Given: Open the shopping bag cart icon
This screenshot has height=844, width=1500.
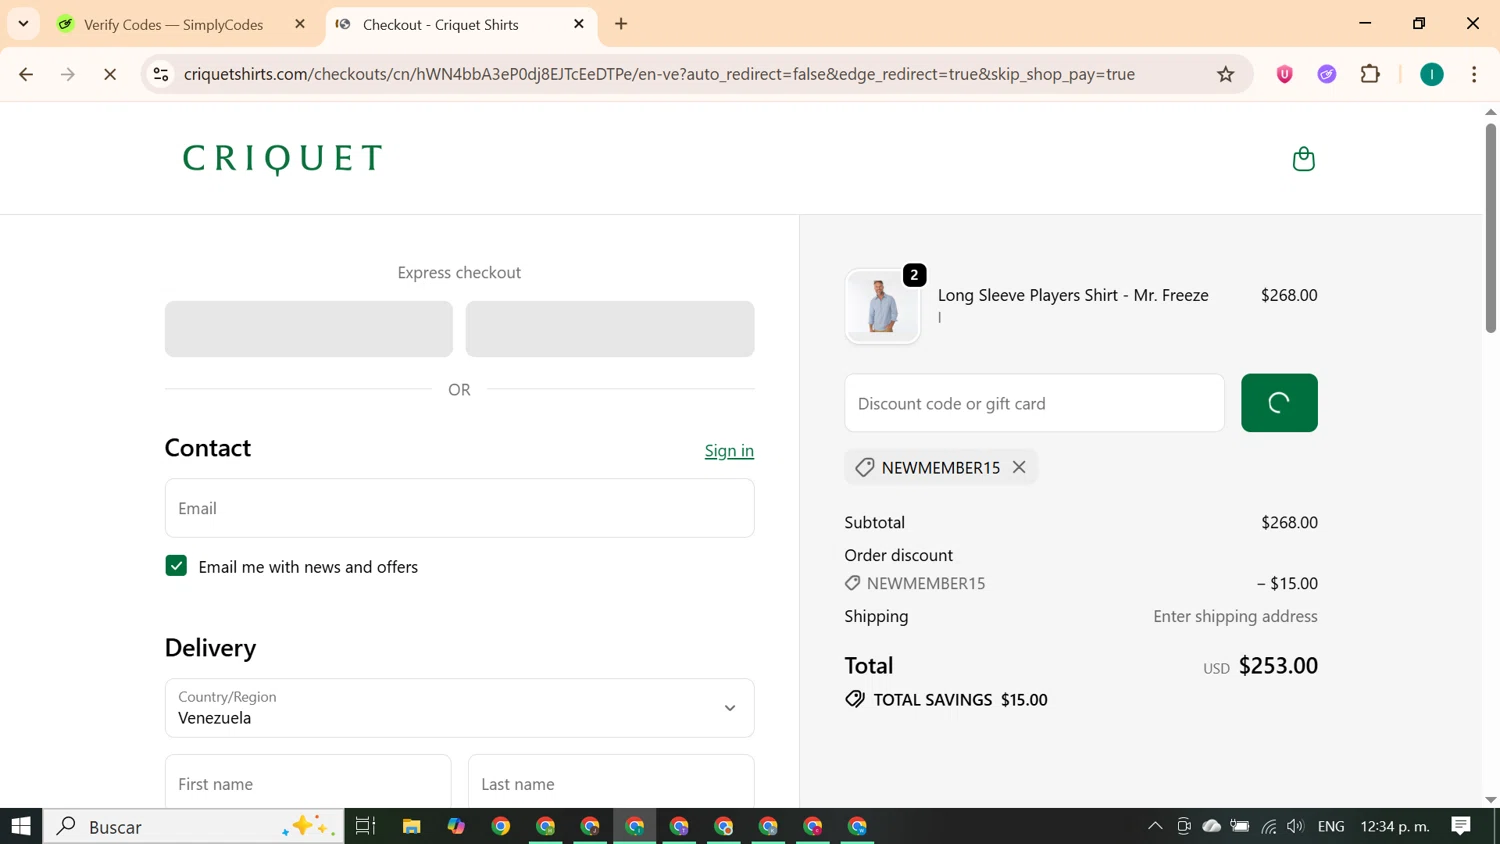Looking at the screenshot, I should pyautogui.click(x=1303, y=159).
